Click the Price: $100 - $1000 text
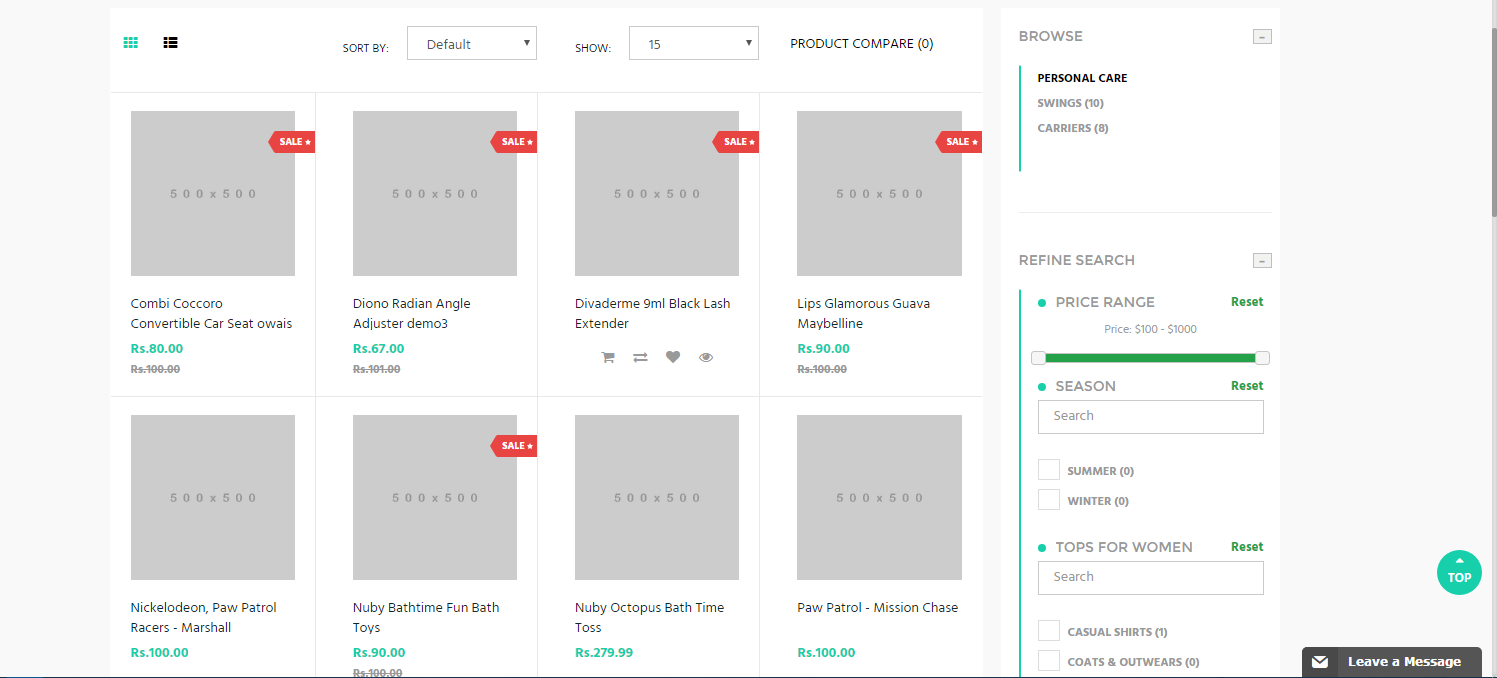The height and width of the screenshot is (678, 1497). (1150, 329)
